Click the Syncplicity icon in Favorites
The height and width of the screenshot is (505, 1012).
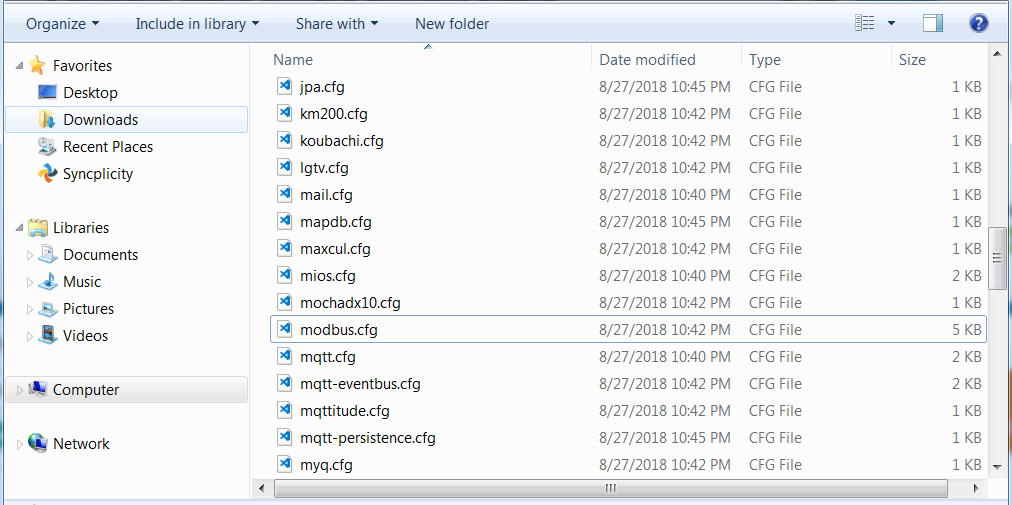pyautogui.click(x=47, y=174)
